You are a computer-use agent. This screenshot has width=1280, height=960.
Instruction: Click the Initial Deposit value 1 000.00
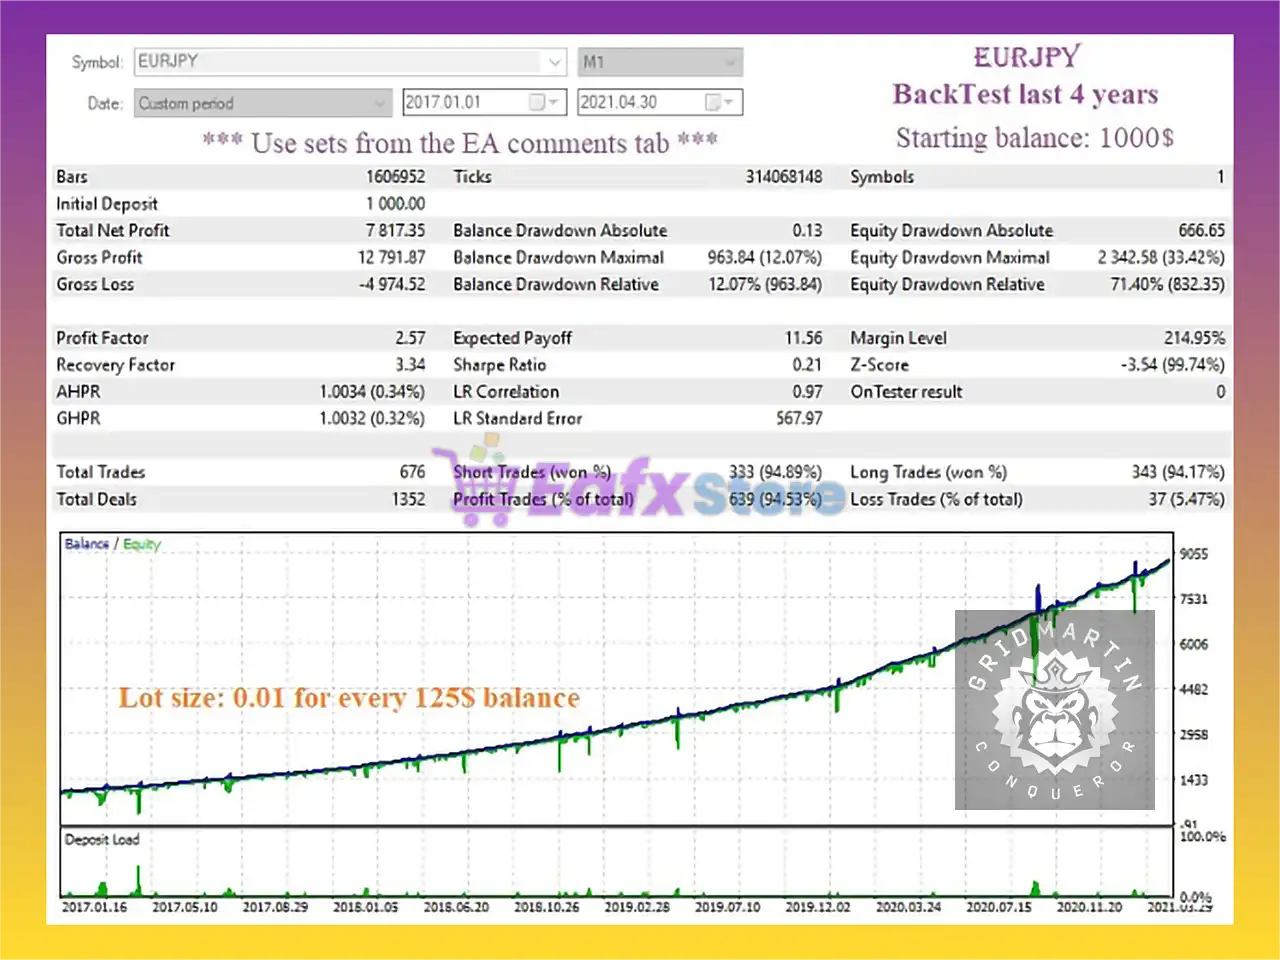coord(395,204)
